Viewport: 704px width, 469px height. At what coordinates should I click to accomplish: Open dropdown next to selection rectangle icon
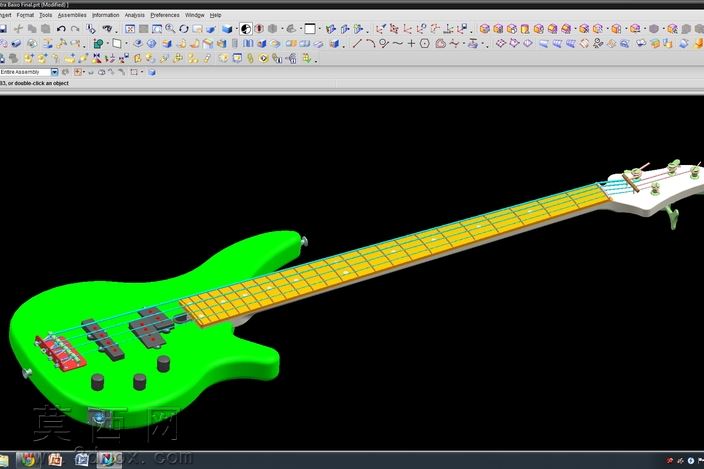pyautogui.click(x=142, y=72)
